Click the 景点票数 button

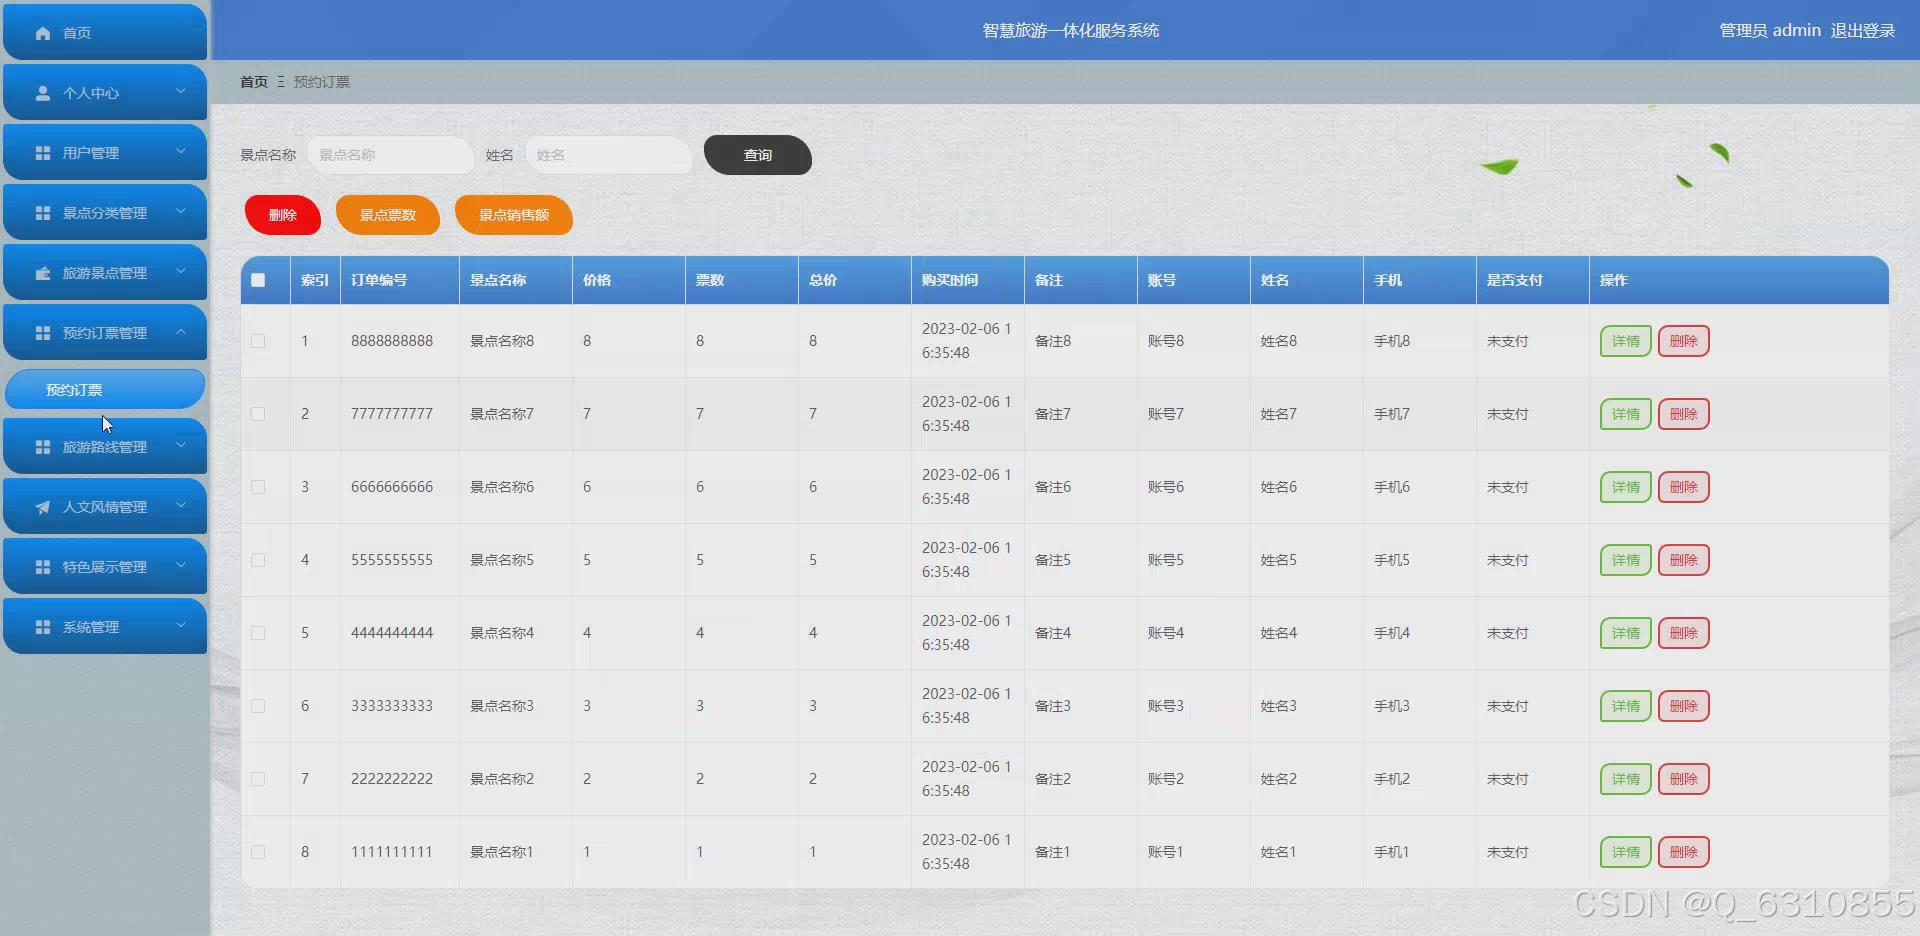[x=388, y=215]
